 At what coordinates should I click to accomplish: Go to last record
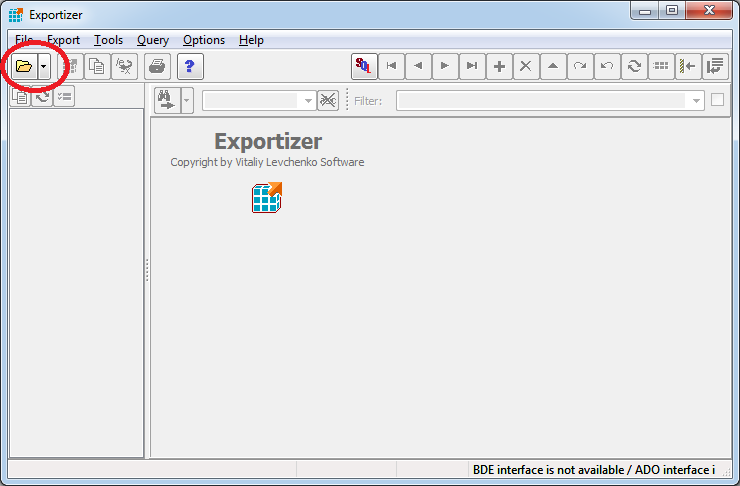(x=472, y=67)
